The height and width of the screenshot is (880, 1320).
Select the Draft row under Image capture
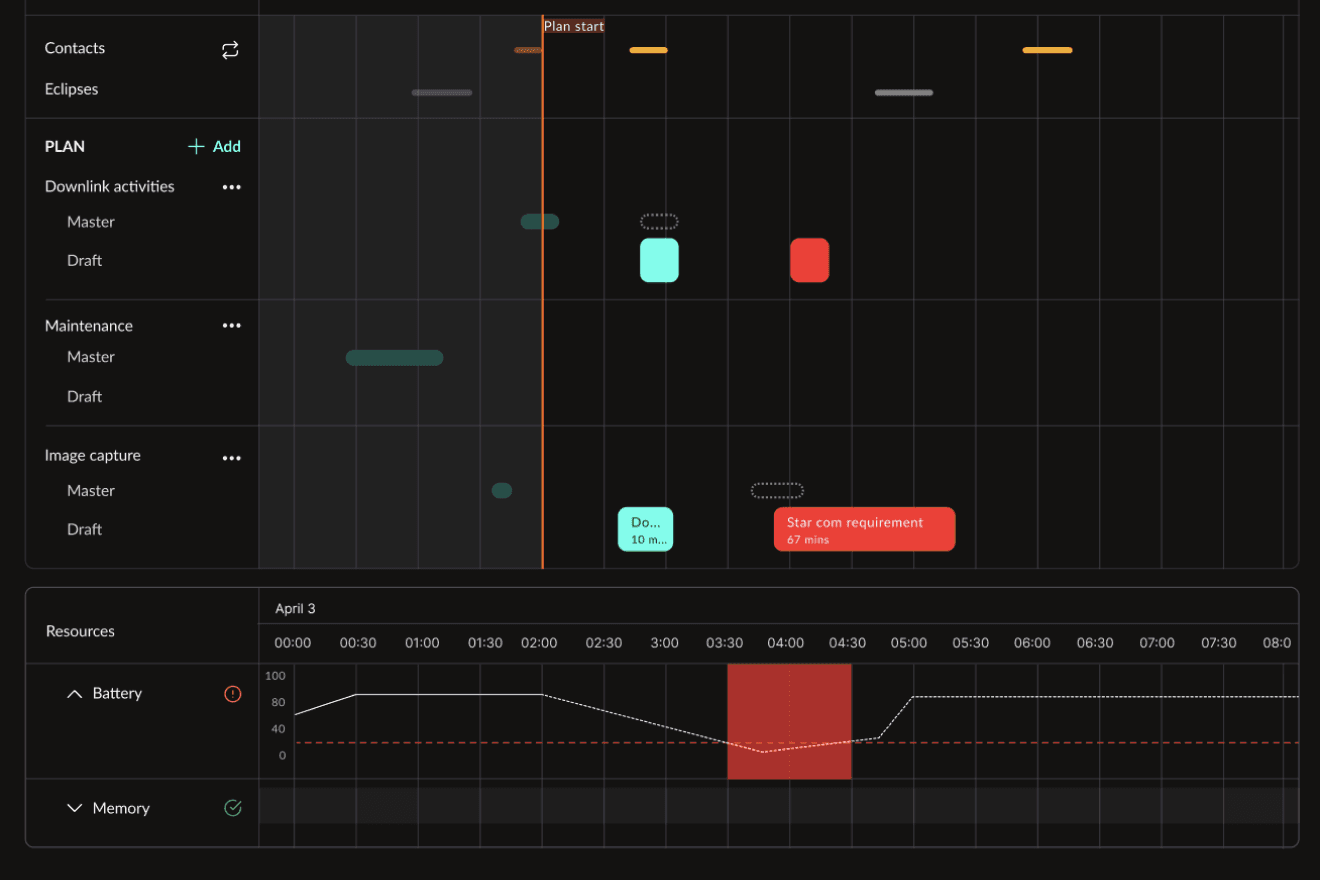(x=85, y=530)
